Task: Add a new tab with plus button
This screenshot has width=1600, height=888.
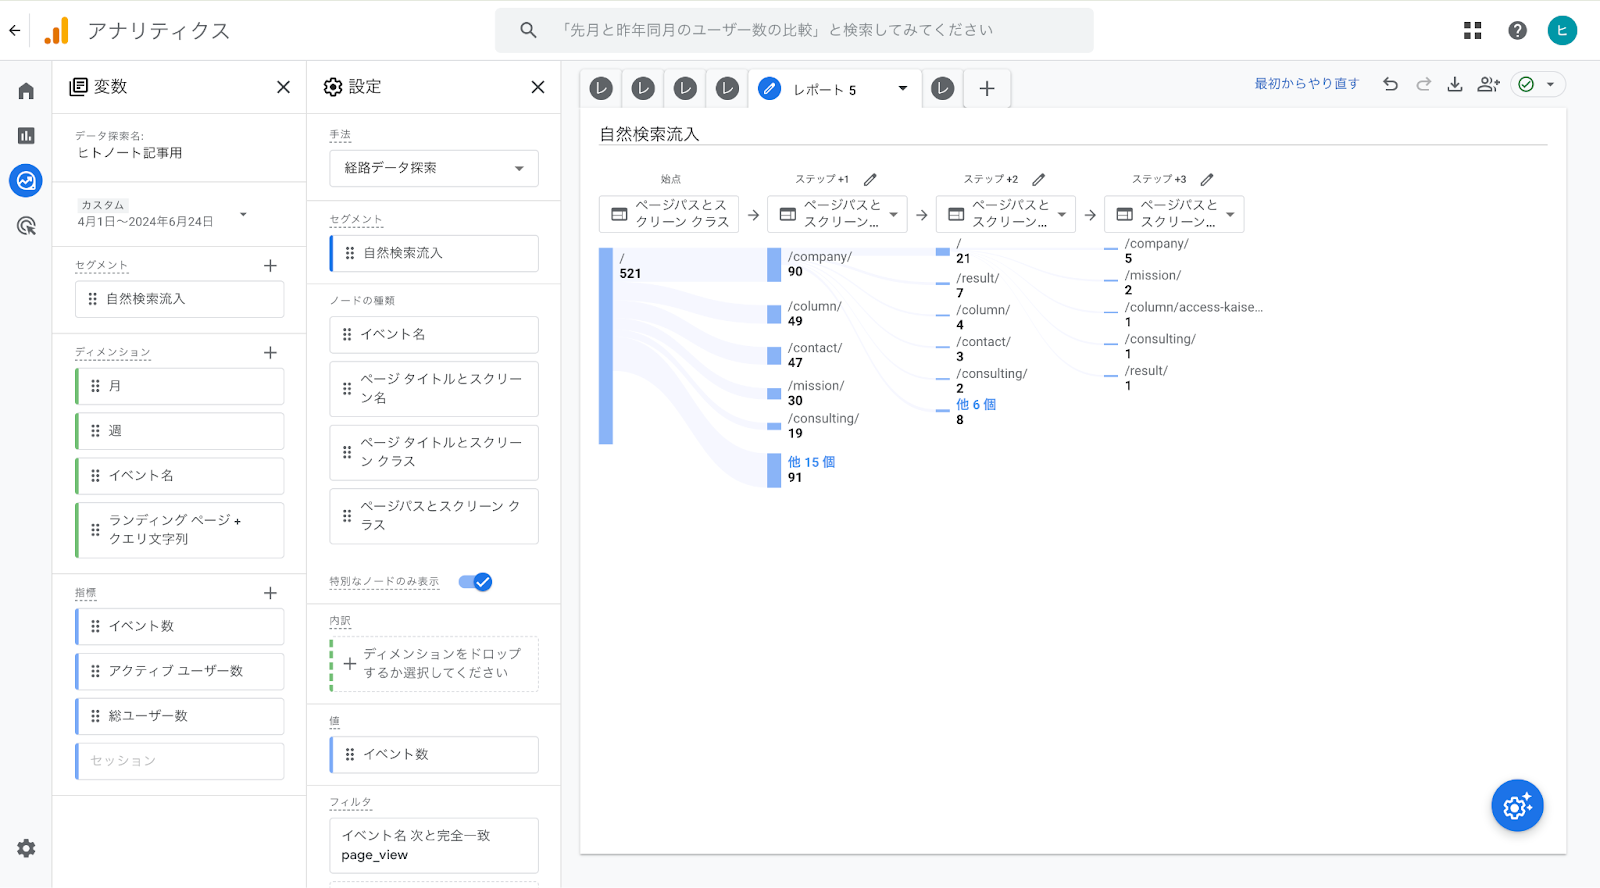Action: (x=987, y=89)
